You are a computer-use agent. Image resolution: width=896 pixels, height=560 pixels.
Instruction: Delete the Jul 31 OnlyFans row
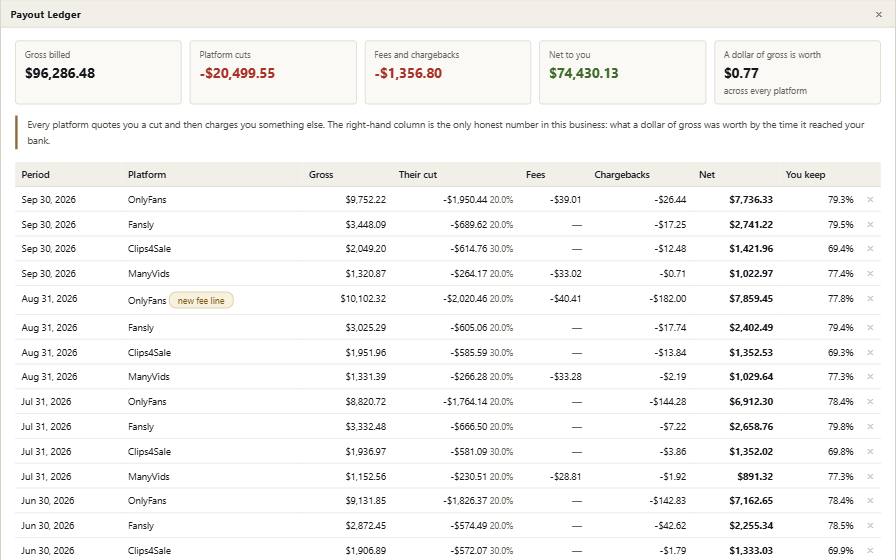pos(870,402)
